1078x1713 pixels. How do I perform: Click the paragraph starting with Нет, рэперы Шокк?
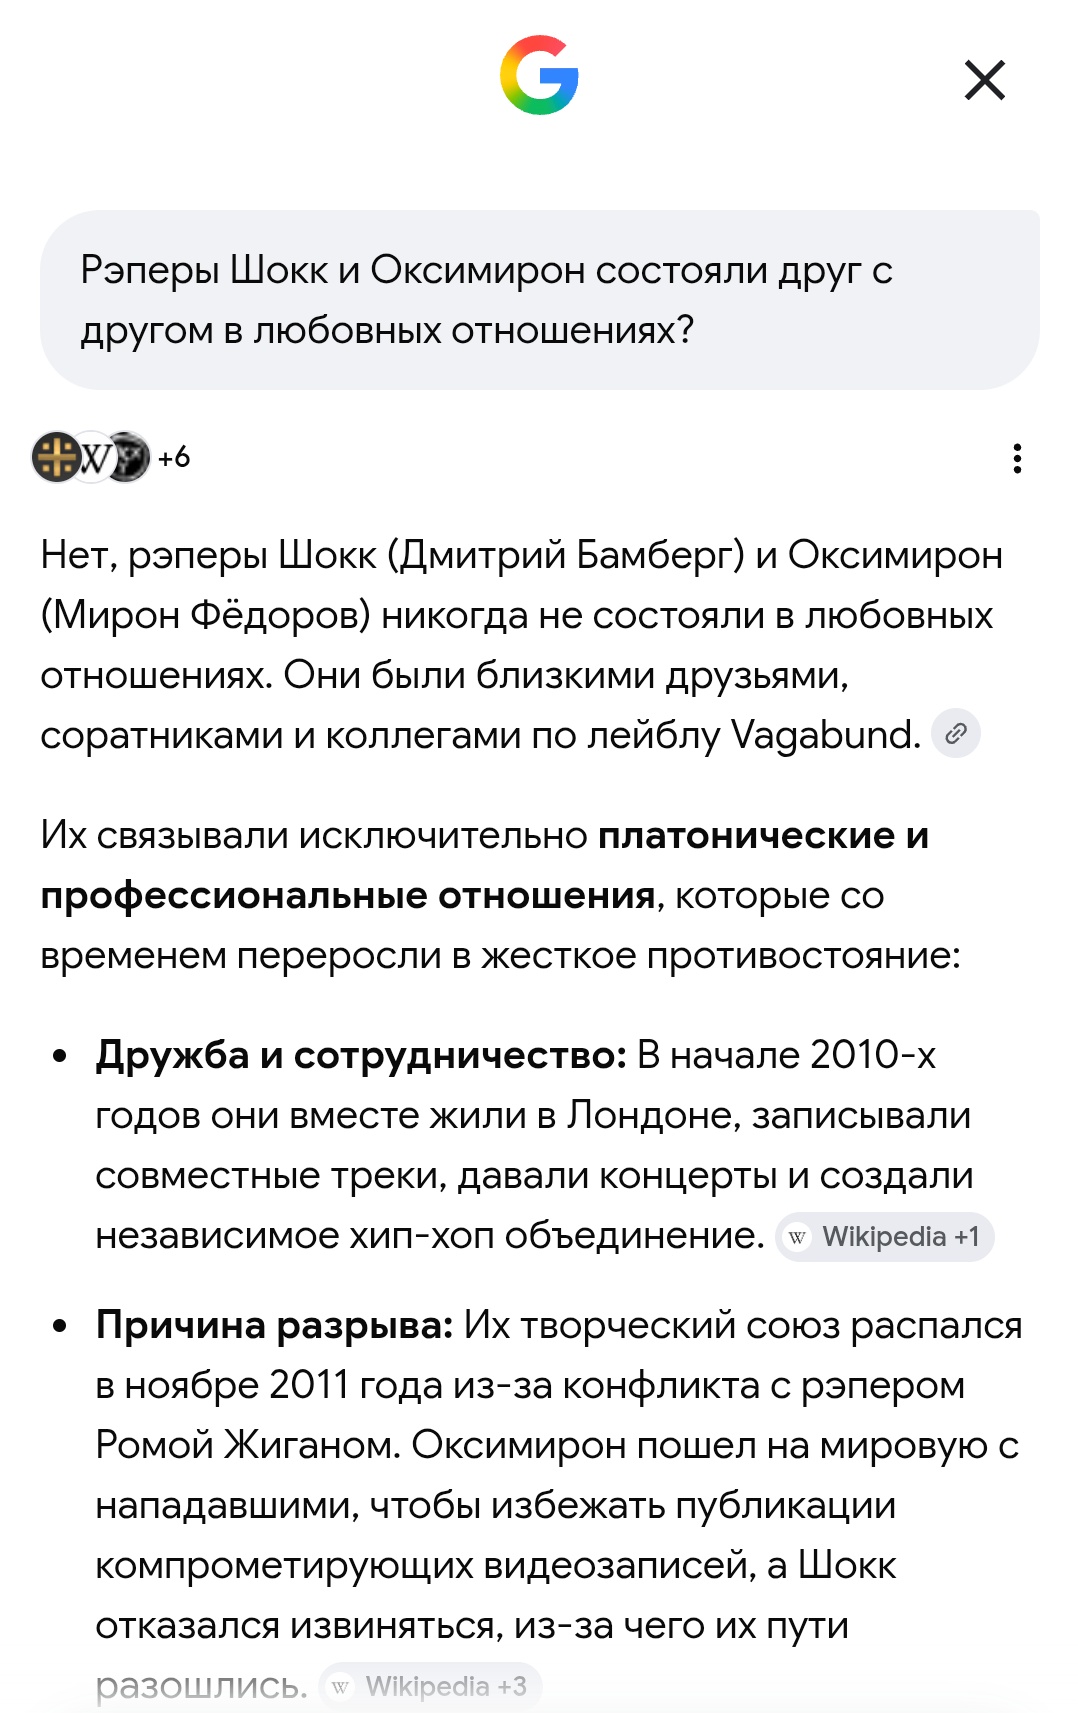coord(521,645)
